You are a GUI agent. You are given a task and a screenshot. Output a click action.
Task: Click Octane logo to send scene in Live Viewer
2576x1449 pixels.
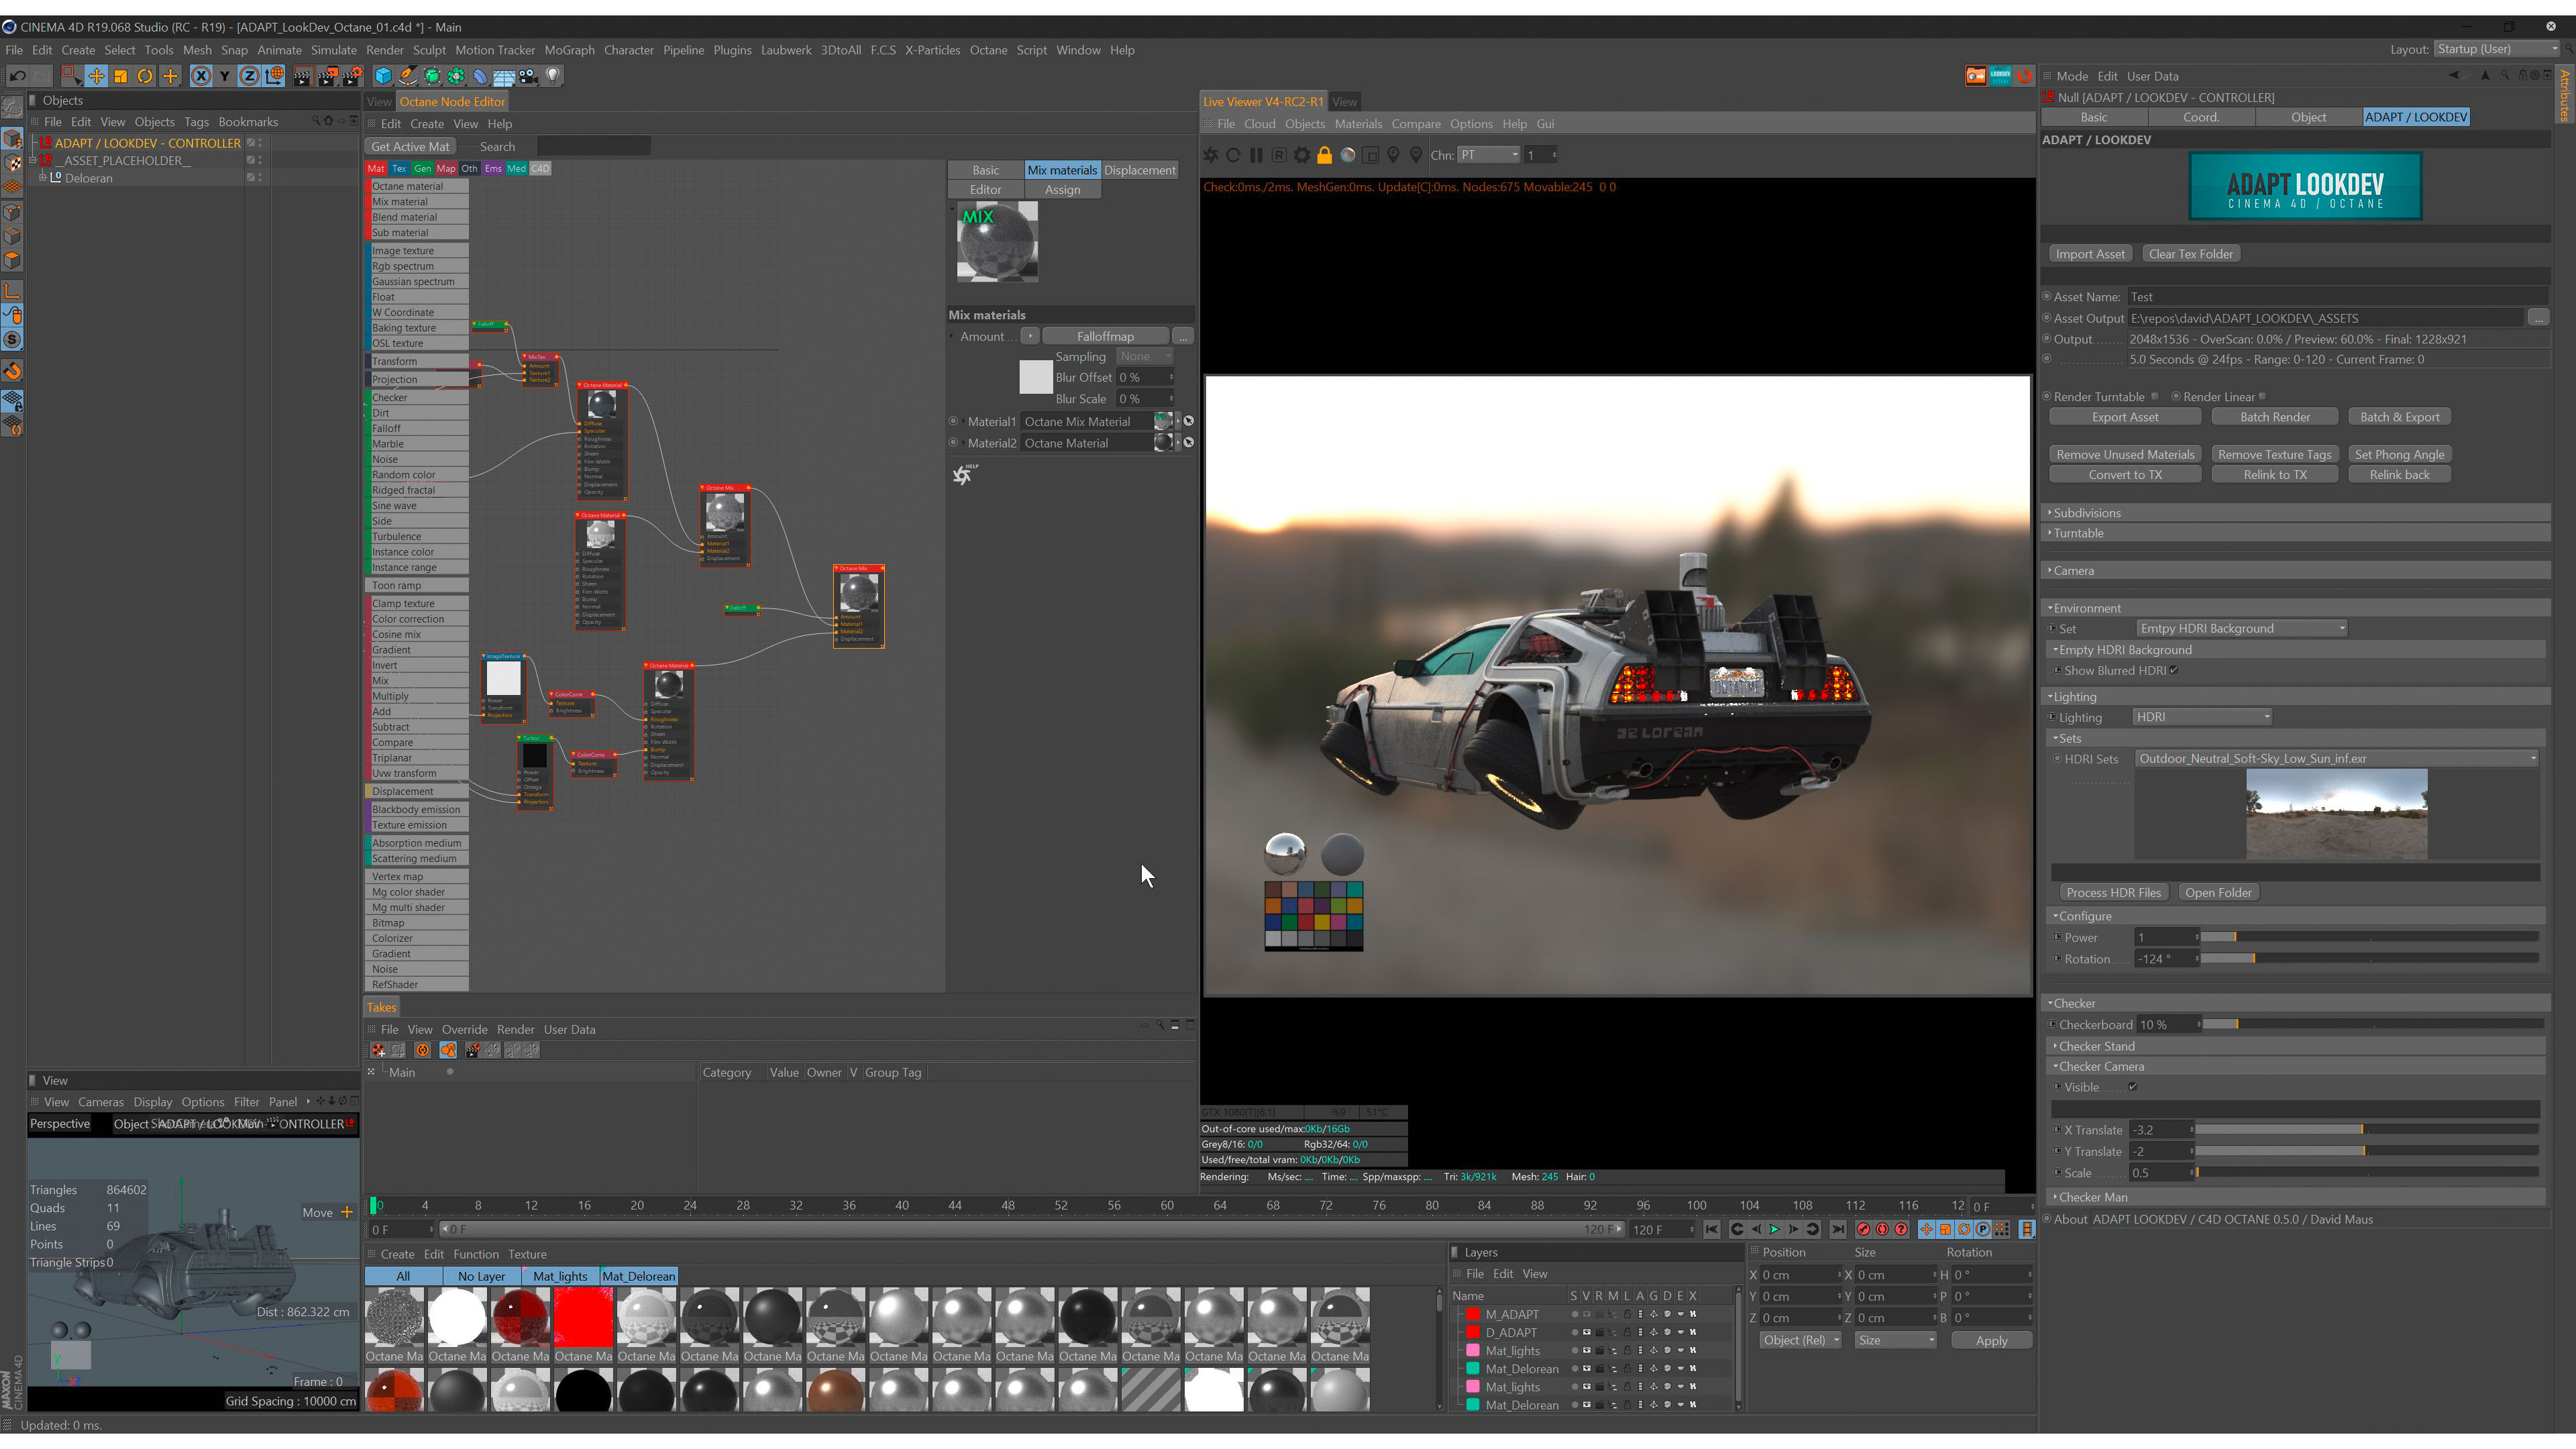point(1211,155)
